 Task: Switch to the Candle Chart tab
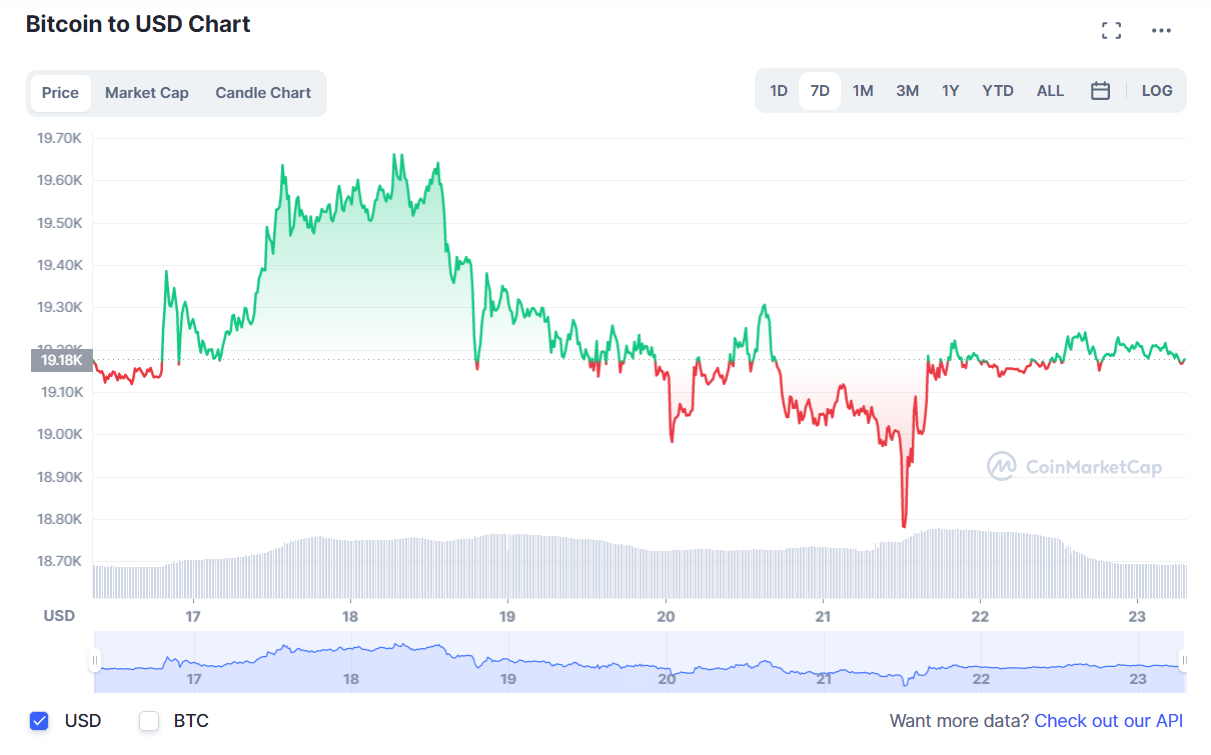263,92
